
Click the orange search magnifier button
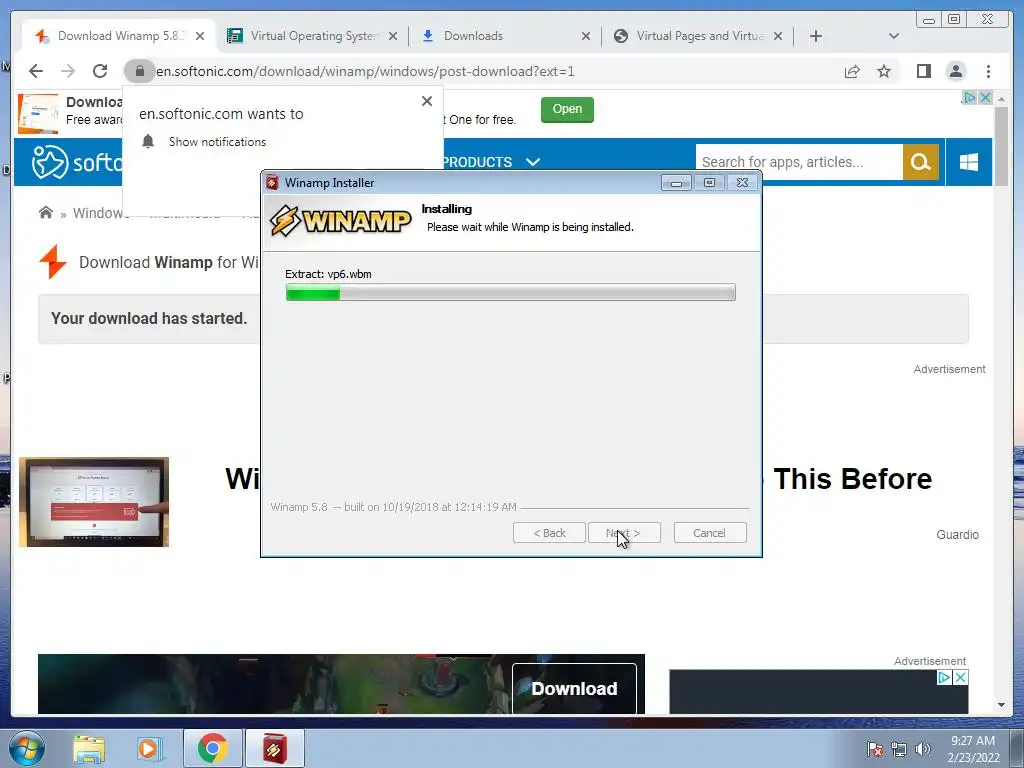(x=921, y=162)
